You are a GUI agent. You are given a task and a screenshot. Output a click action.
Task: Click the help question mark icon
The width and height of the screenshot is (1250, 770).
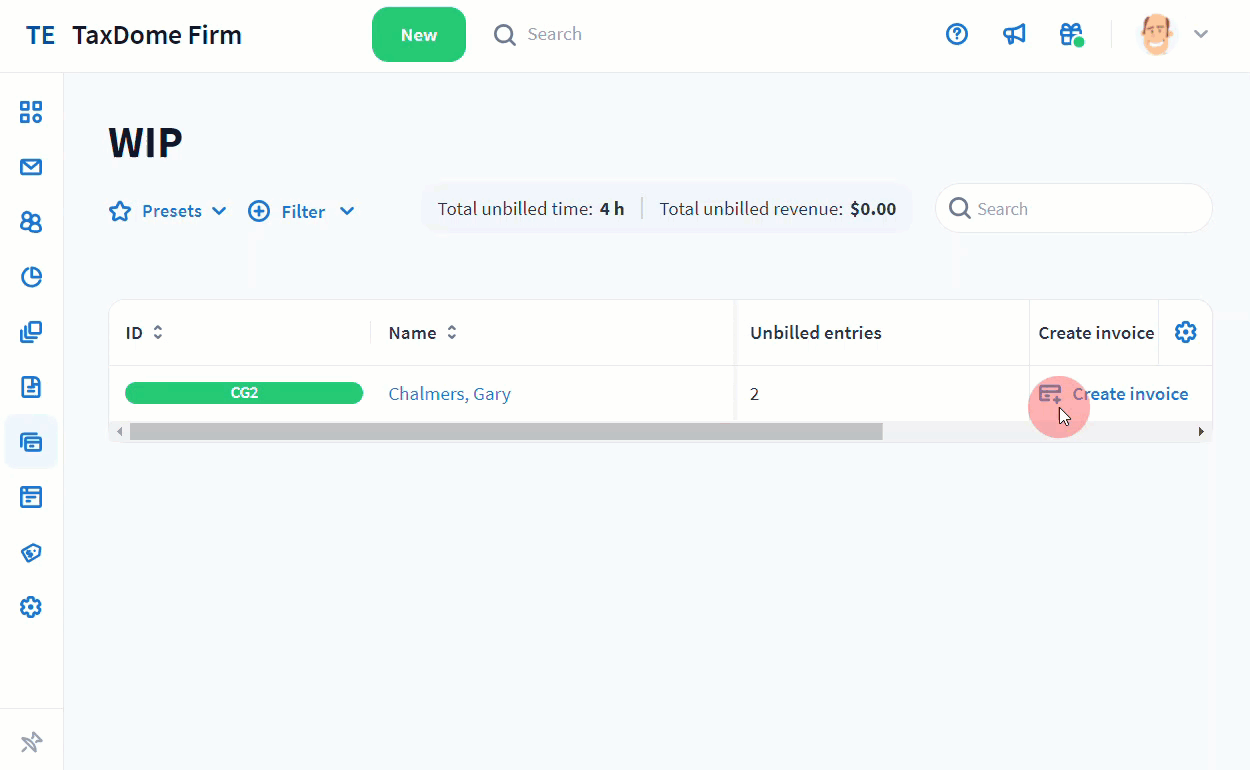click(957, 35)
